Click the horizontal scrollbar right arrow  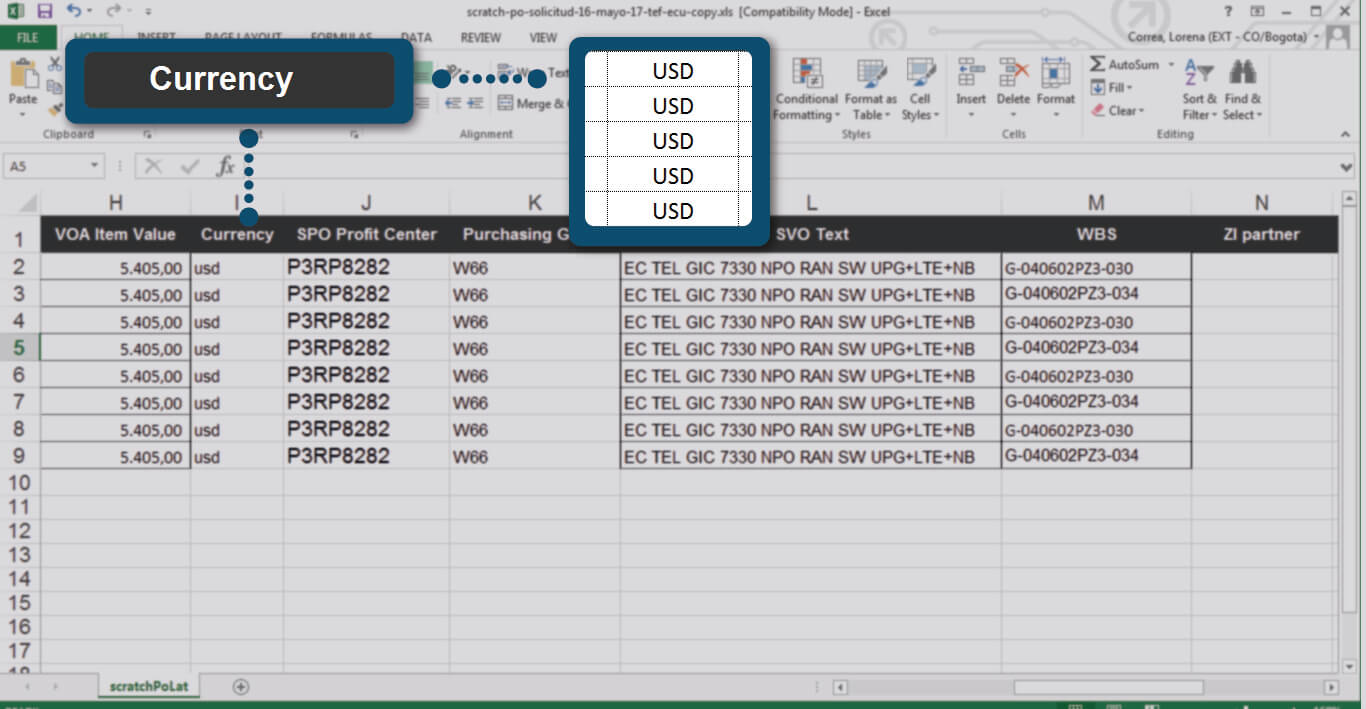[x=1330, y=687]
